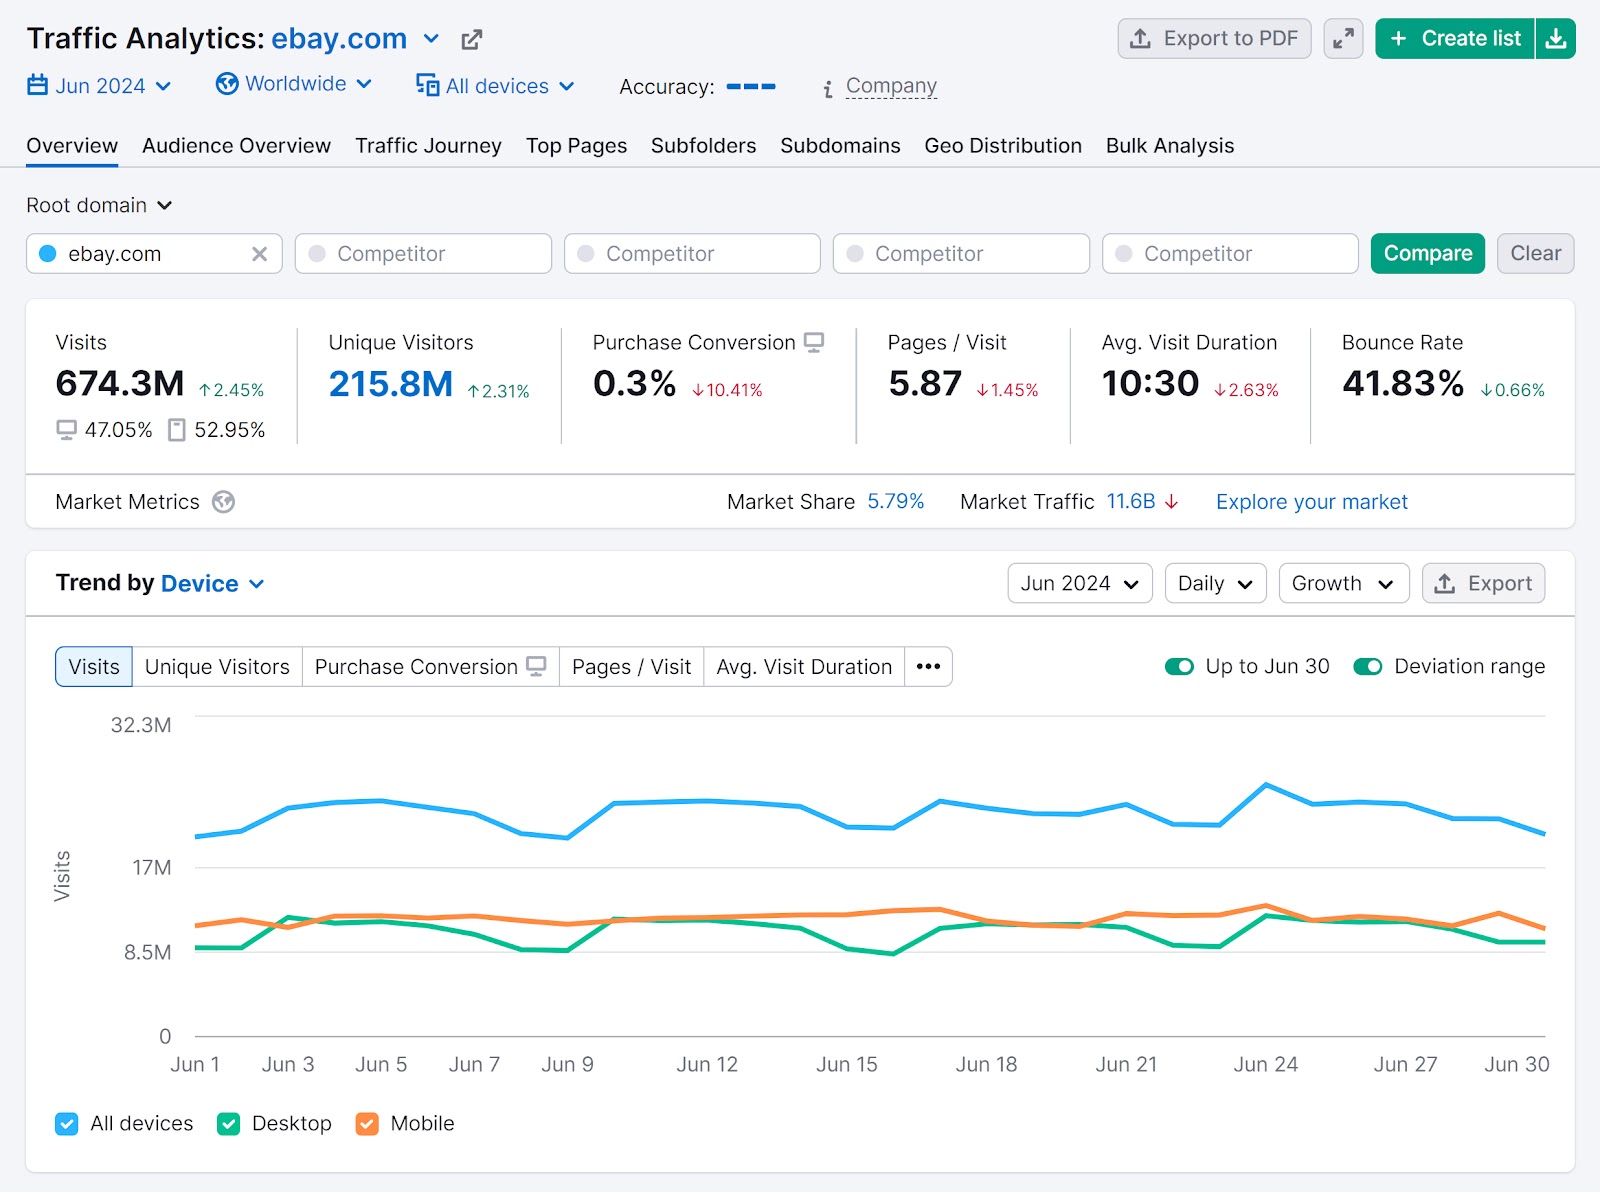1600x1192 pixels.
Task: Select the Avg. Visit Duration chart metric tab
Action: point(804,667)
